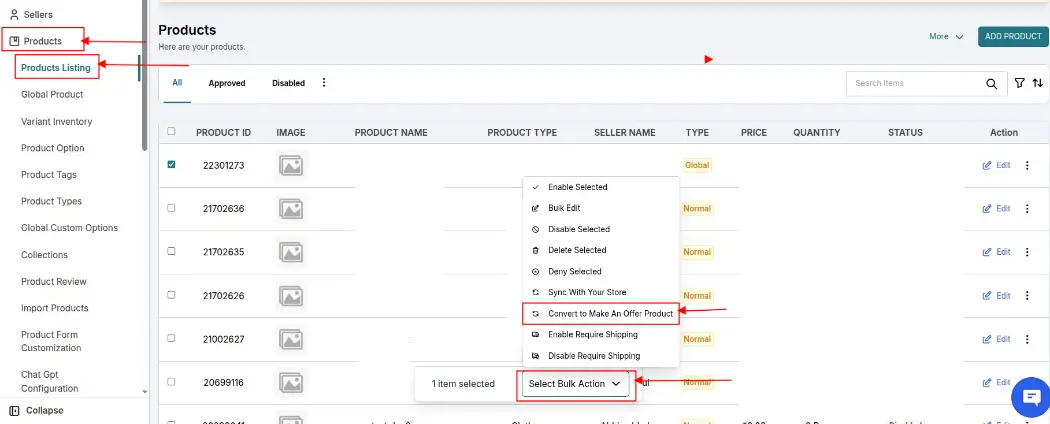
Task: Open Global Custom Options
Action: (69, 228)
